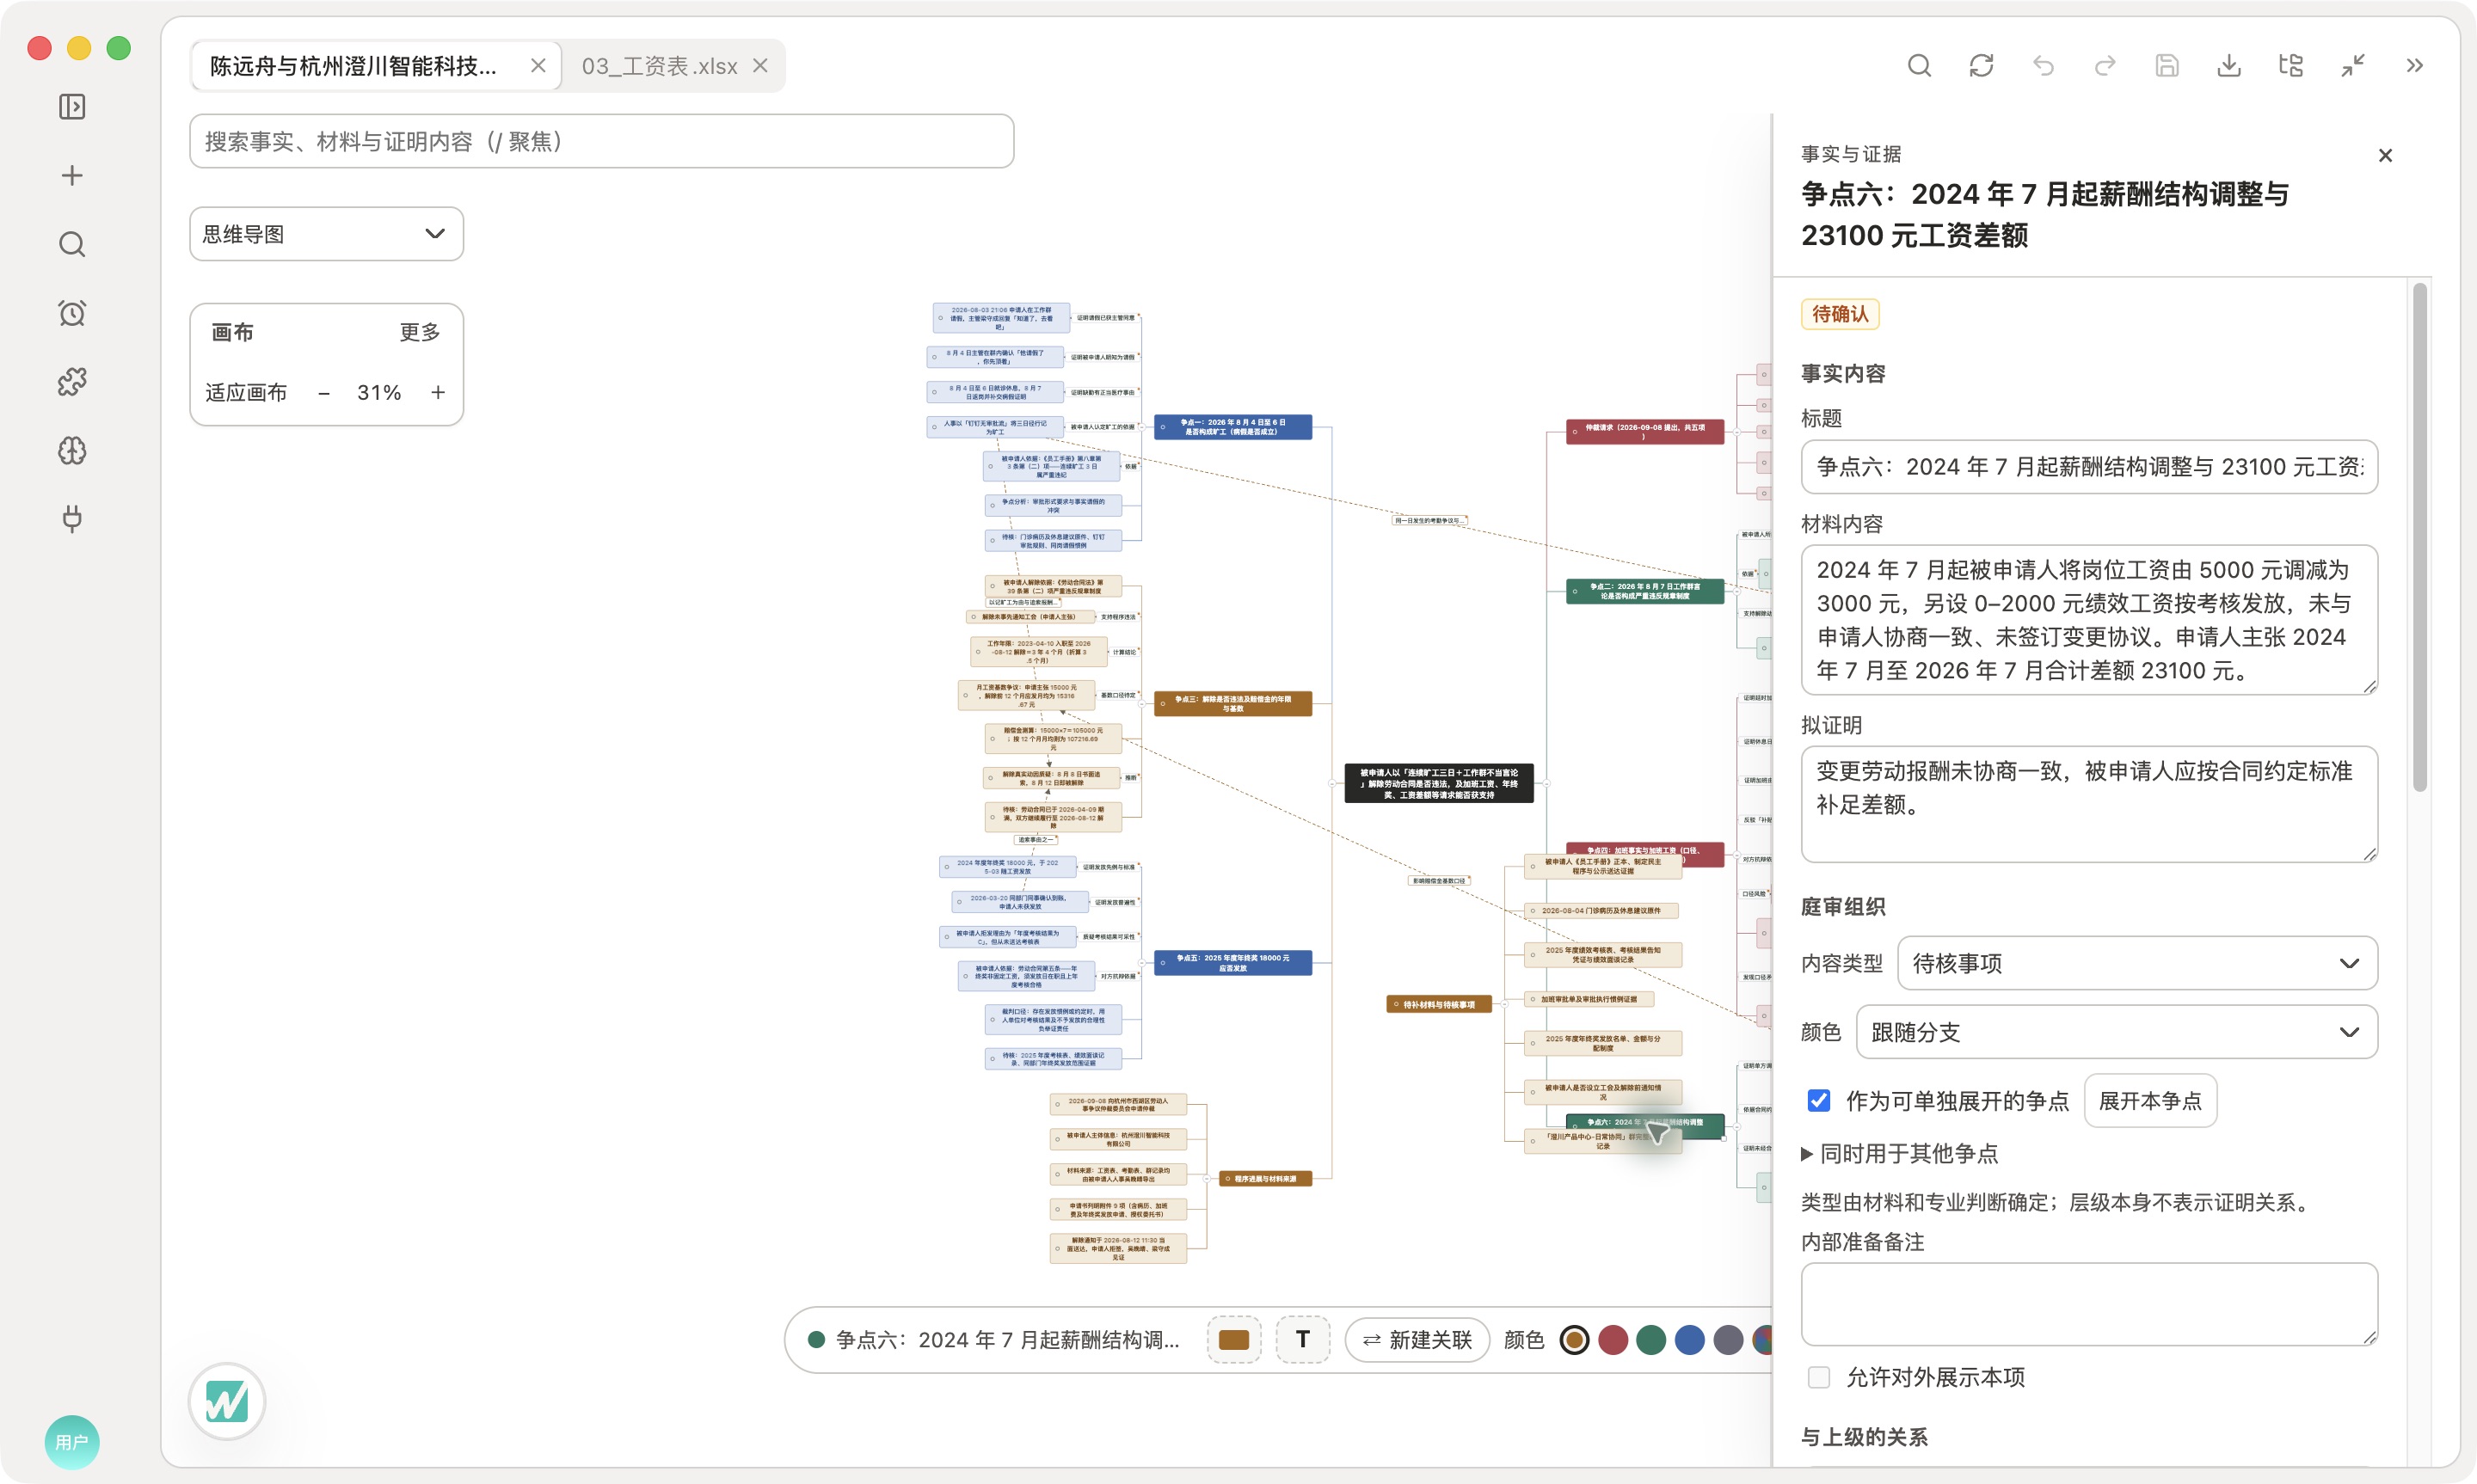The height and width of the screenshot is (1484, 2477).
Task: Select node 争点二：2026 年 8 月 7 日工作群言论
Action: 1645,591
